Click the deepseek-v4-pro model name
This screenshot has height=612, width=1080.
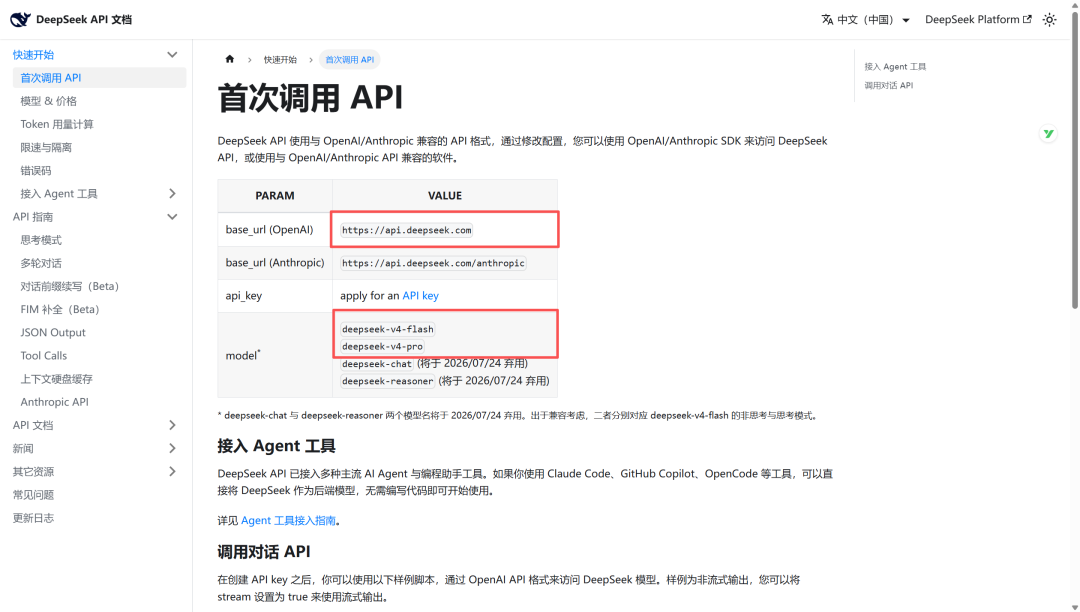pyautogui.click(x=382, y=346)
